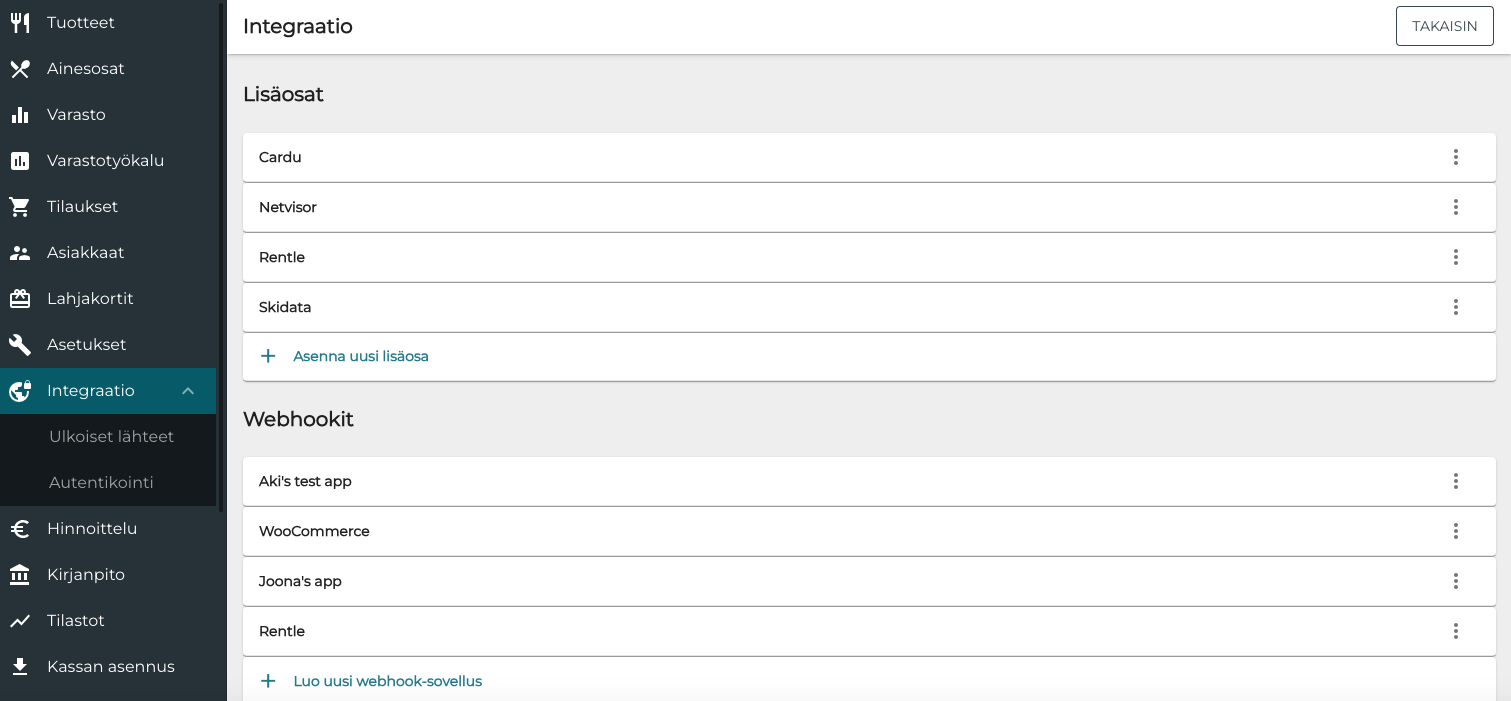Click the Kassan asennus download icon

[x=20, y=667]
